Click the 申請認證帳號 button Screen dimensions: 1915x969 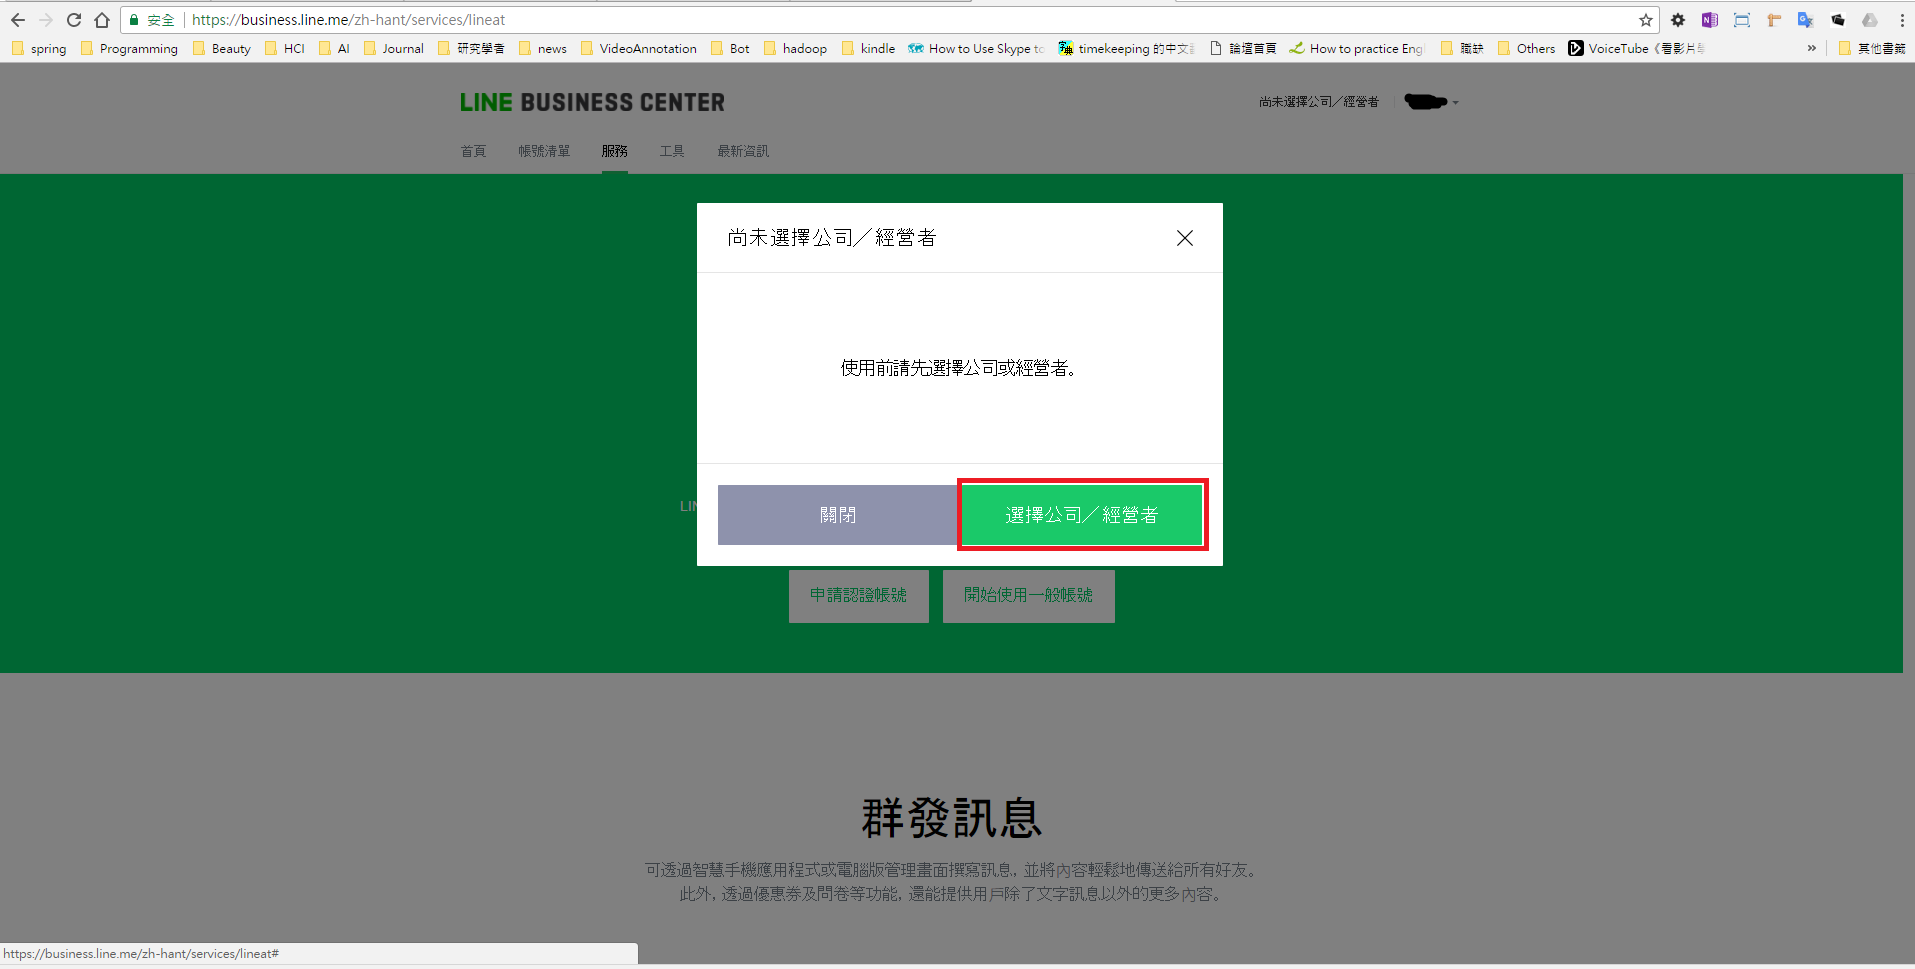[x=858, y=595]
